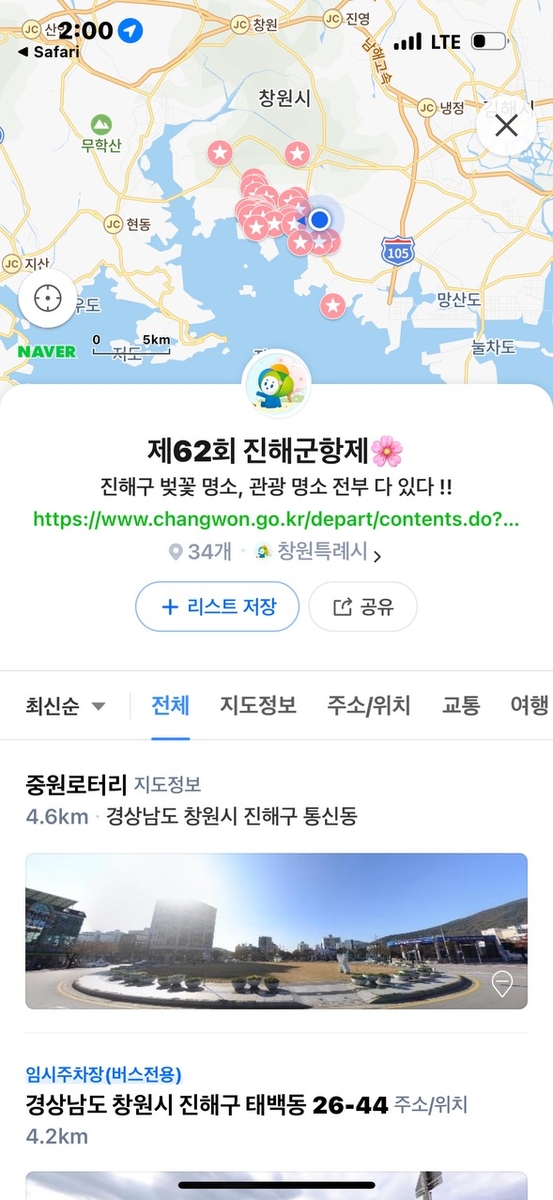Select the 주소/위치 tab
The width and height of the screenshot is (553, 1200).
click(x=368, y=705)
